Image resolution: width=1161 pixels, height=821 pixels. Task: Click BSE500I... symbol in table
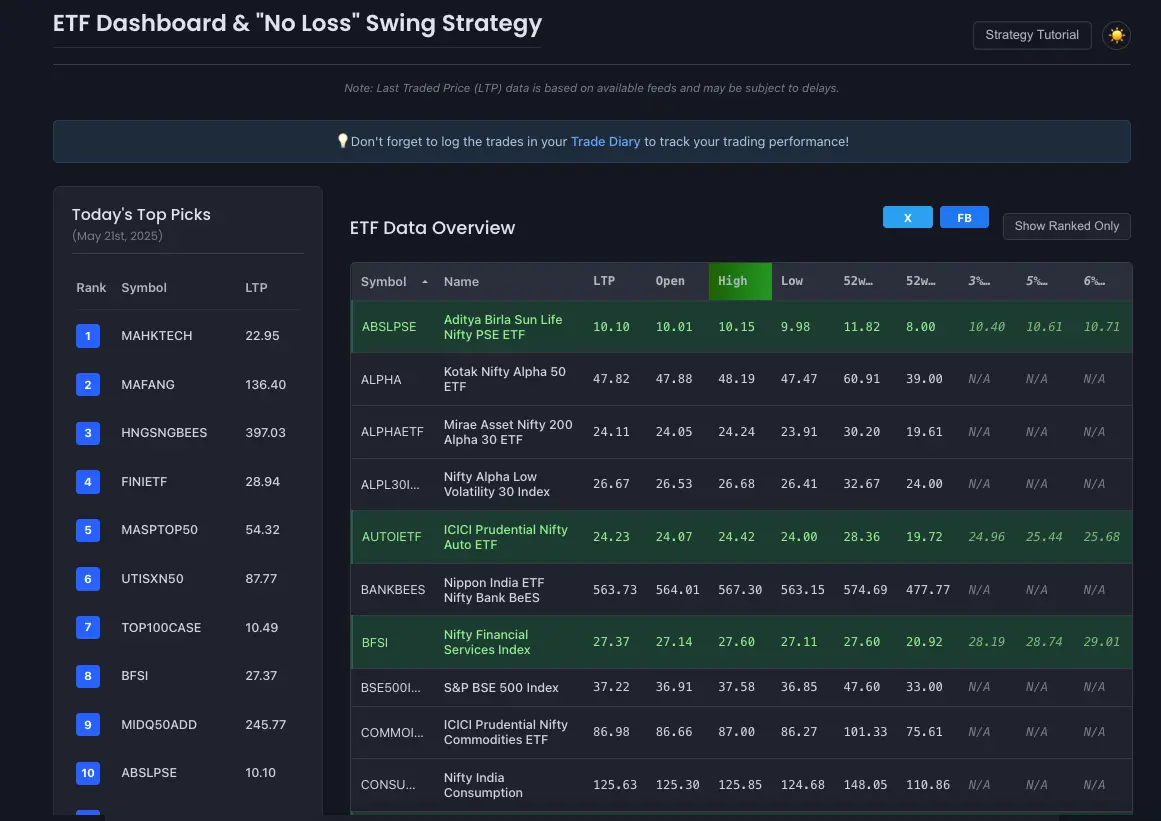pyautogui.click(x=390, y=688)
